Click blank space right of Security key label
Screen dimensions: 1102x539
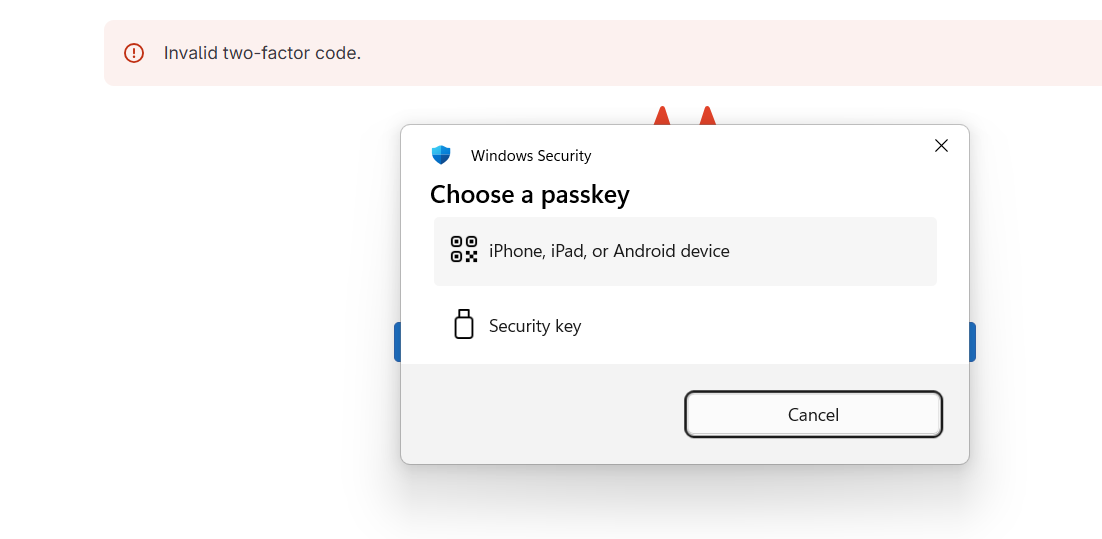click(x=760, y=326)
